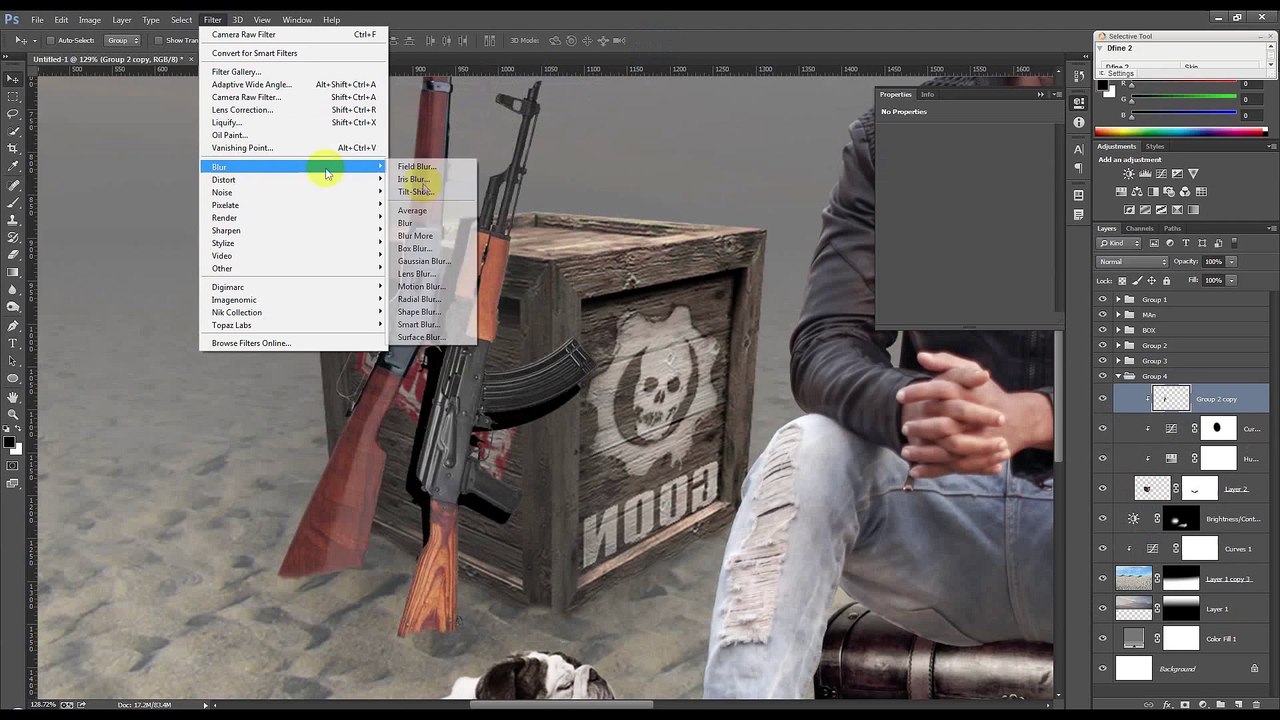Click the Delete layer trash icon
Screen dimensions: 1280x720
pyautogui.click(x=1256, y=705)
